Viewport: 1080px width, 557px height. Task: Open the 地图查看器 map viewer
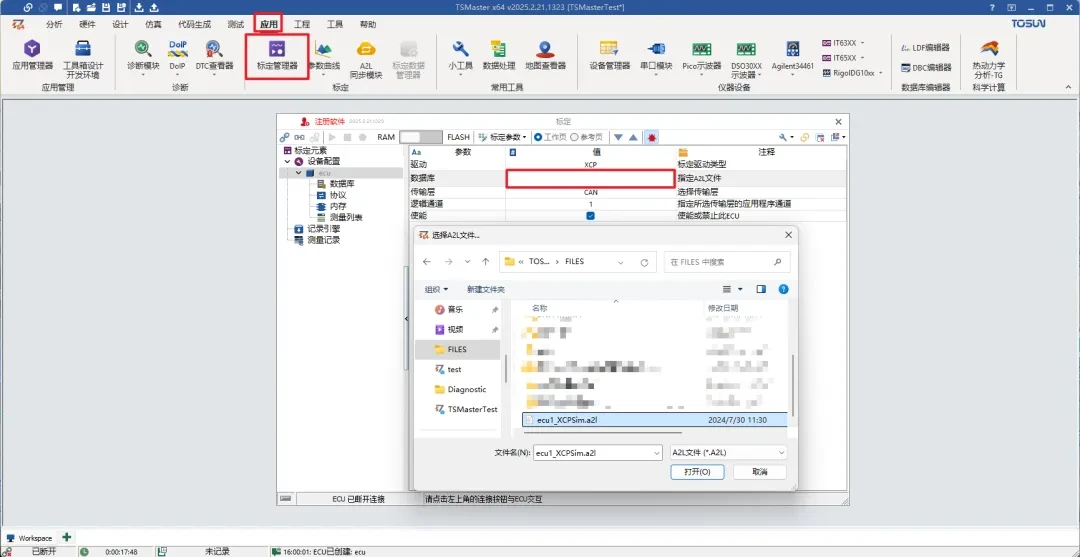[x=545, y=54]
